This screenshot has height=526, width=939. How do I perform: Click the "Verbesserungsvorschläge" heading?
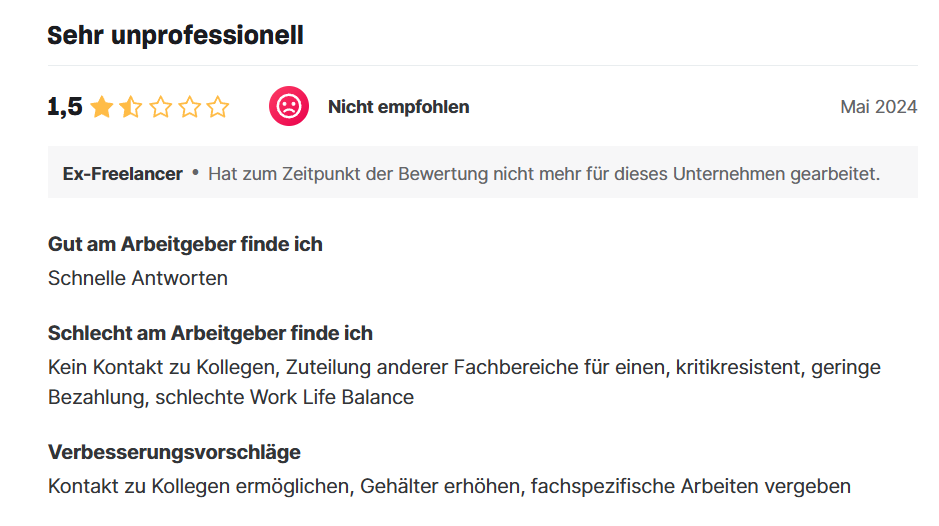(x=174, y=452)
